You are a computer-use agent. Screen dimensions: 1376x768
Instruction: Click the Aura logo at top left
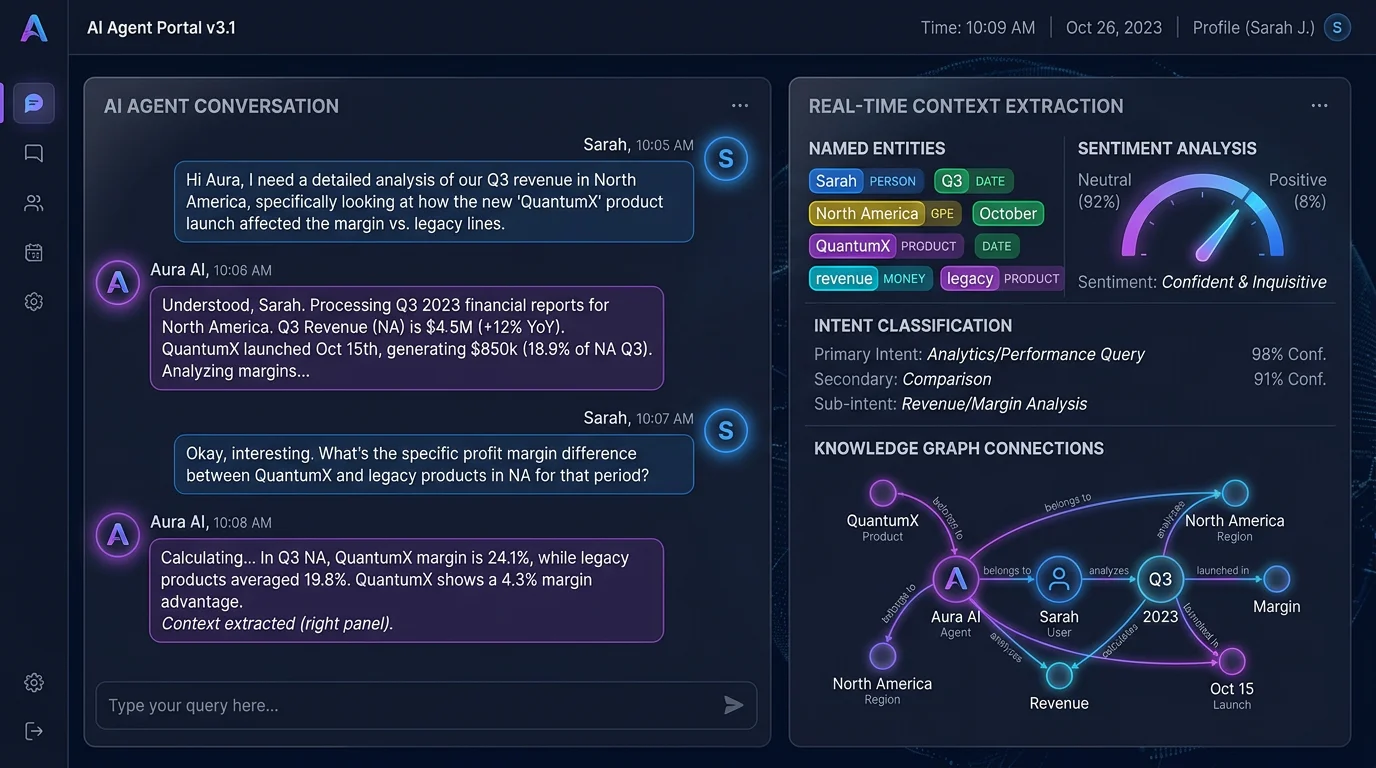[33, 28]
